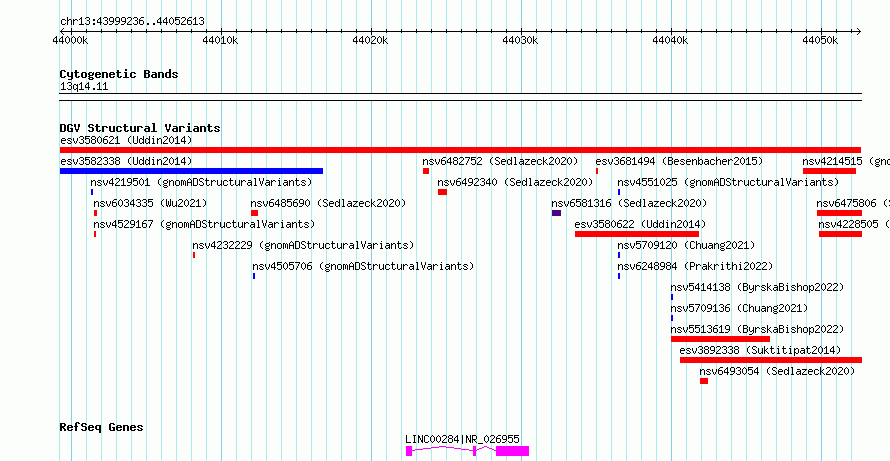Select the esv3580622 red variant bar

637,234
